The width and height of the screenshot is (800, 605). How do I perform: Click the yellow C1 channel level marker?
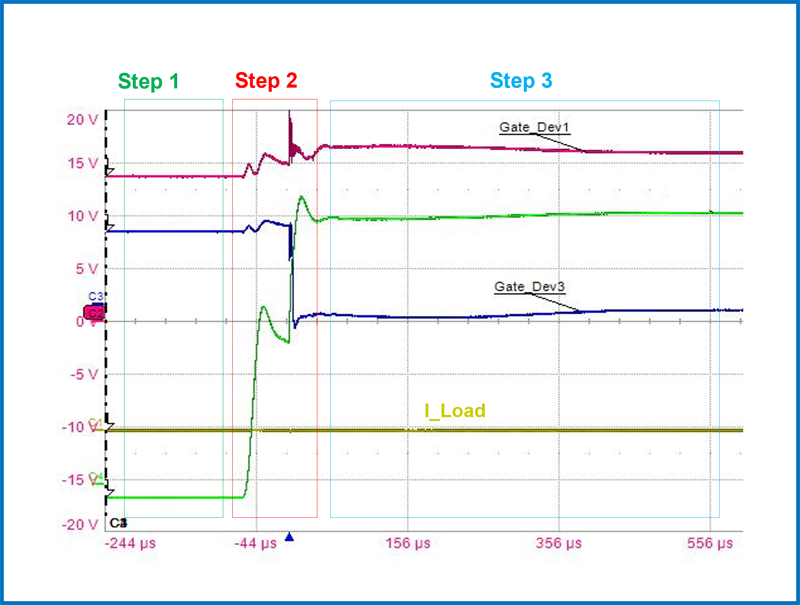95,423
